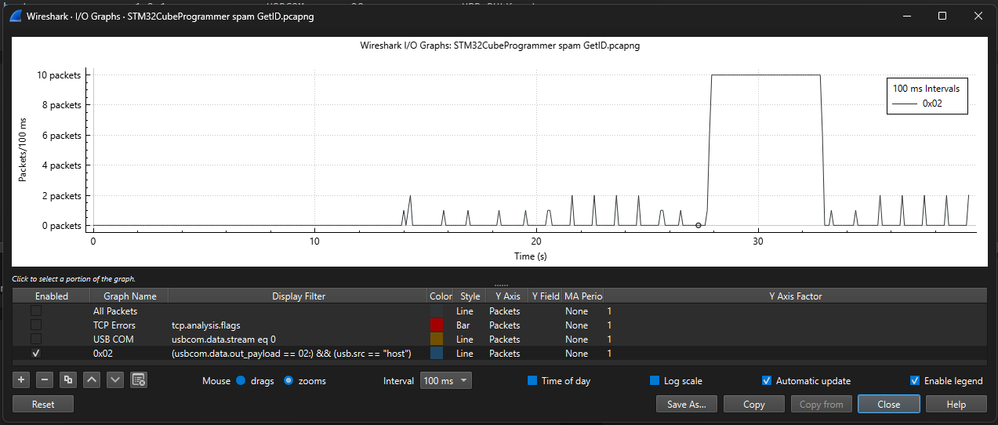Viewport: 998px width, 425px height.
Task: Click the Display Filter column header
Action: [299, 296]
